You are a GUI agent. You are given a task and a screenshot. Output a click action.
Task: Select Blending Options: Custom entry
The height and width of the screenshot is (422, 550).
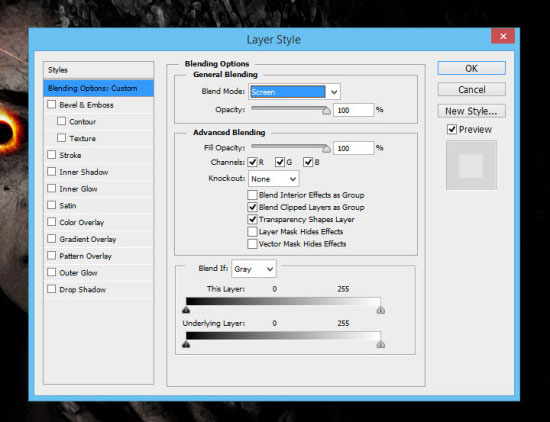coord(99,88)
